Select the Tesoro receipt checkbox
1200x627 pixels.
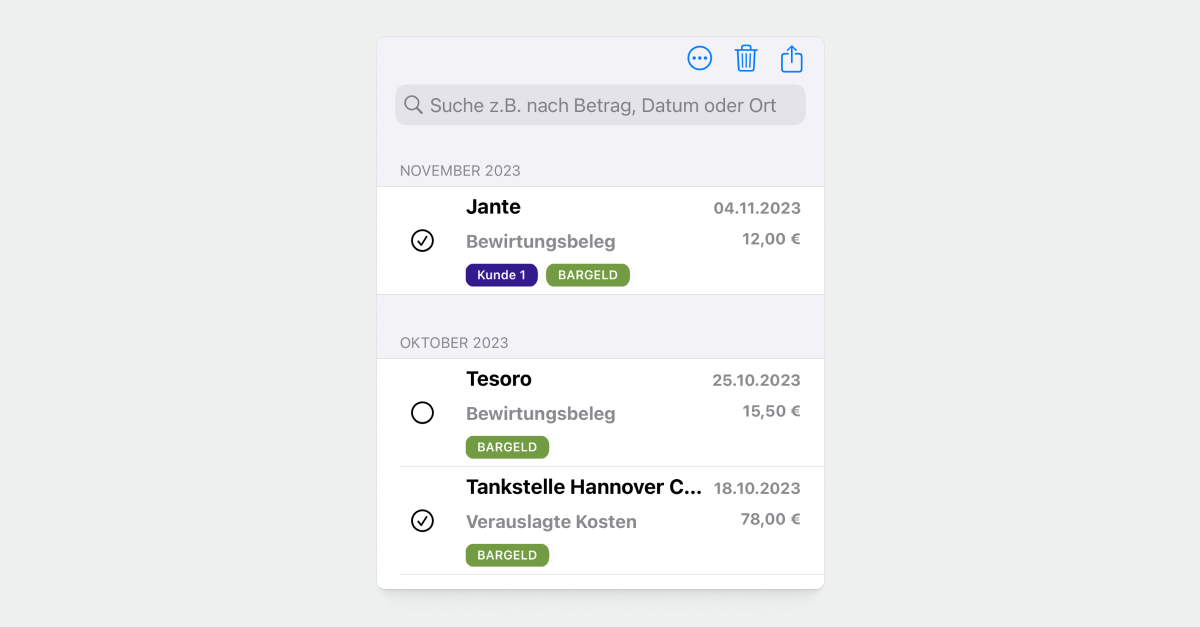point(423,413)
